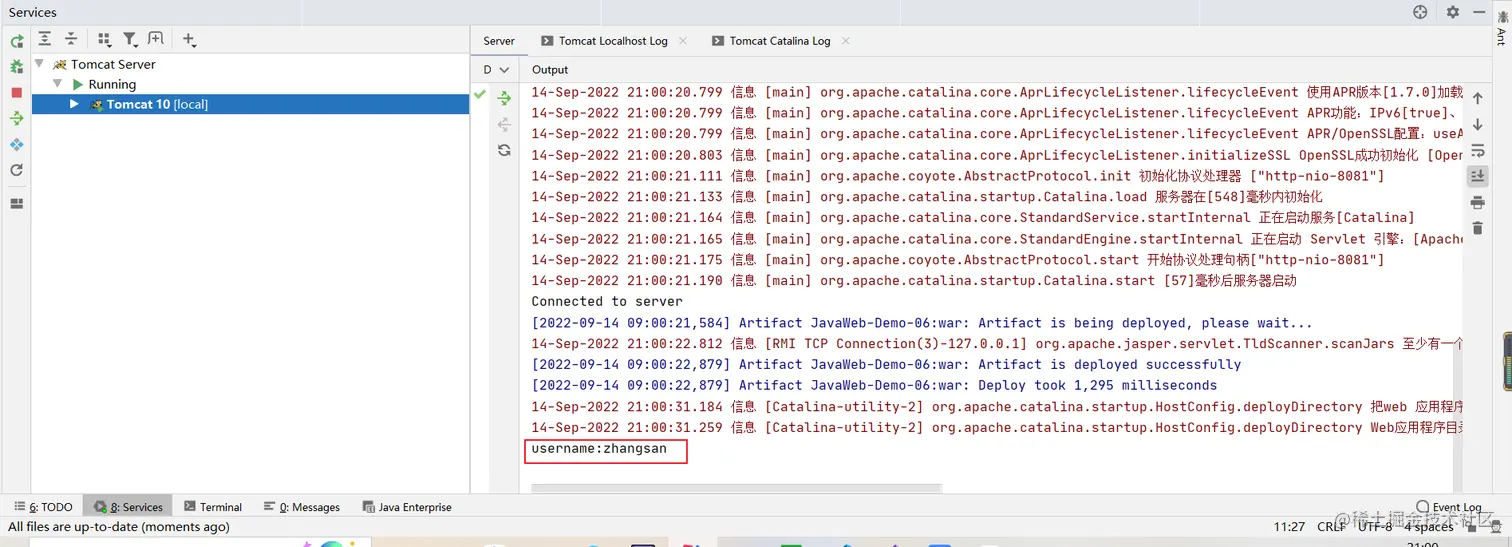Click the Output column header
This screenshot has width=1512, height=547.
click(550, 70)
